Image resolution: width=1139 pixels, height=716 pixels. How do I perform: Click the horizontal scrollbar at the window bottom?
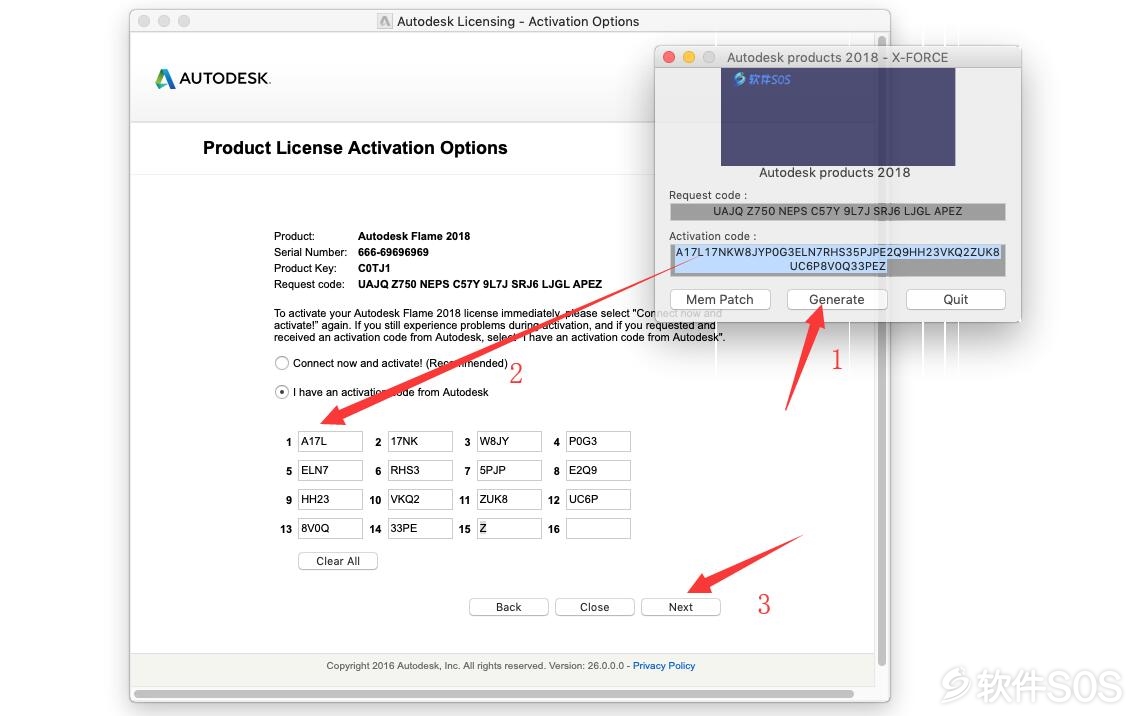click(494, 694)
